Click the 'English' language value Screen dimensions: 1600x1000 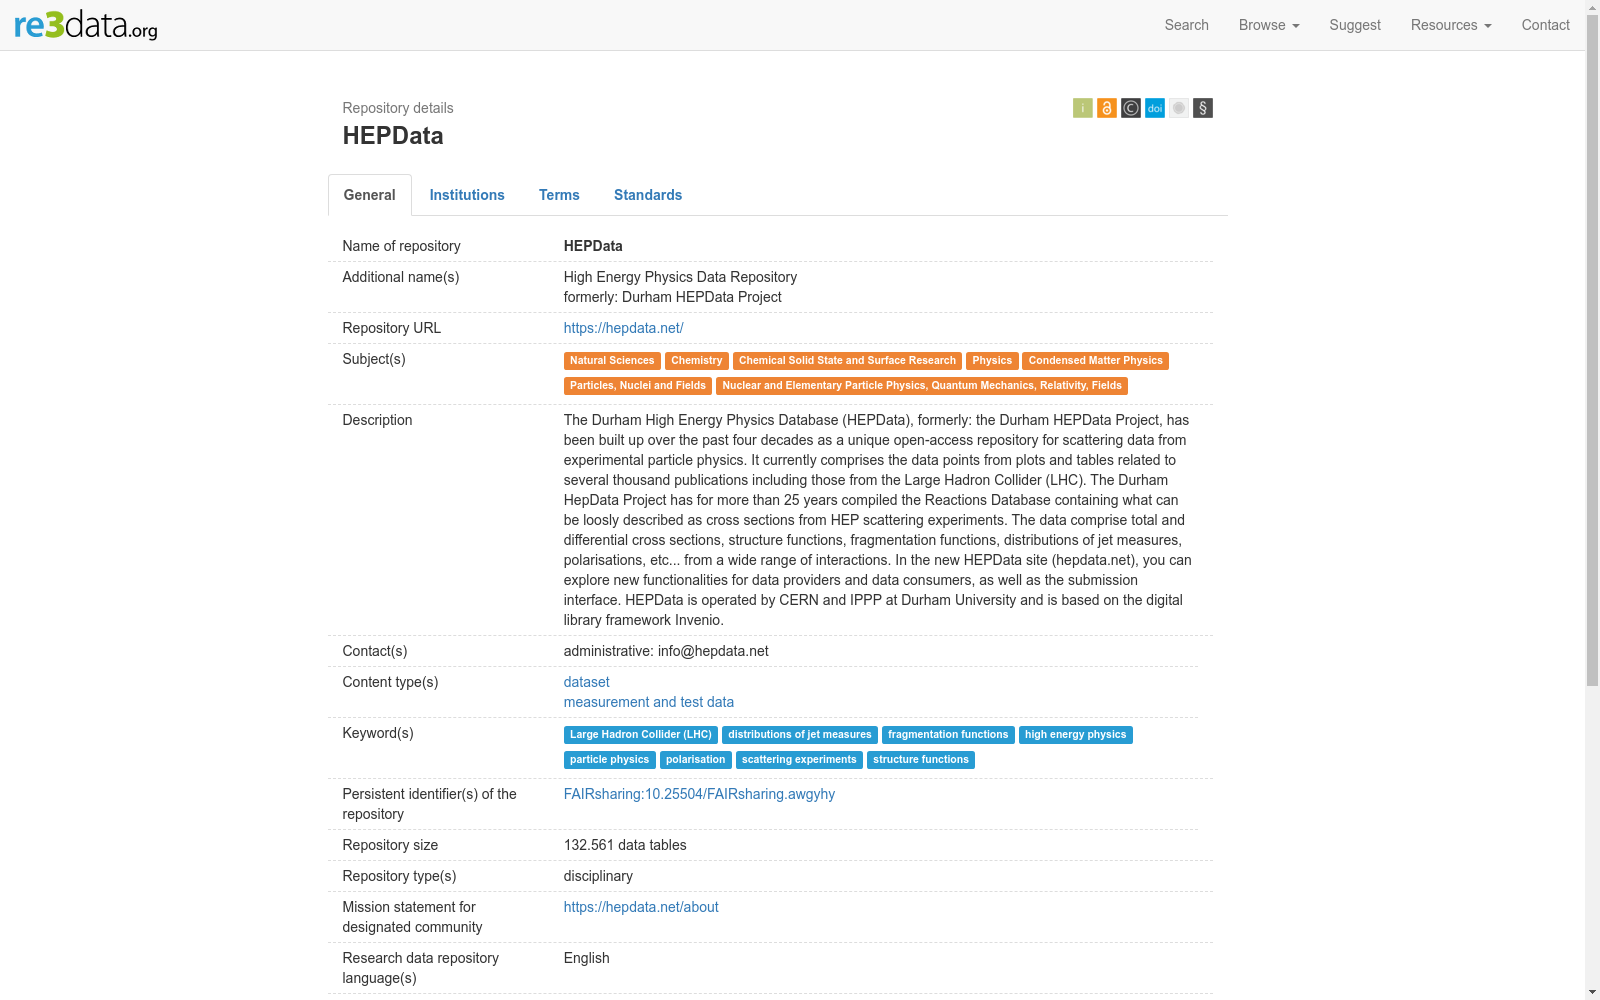[x=587, y=958]
